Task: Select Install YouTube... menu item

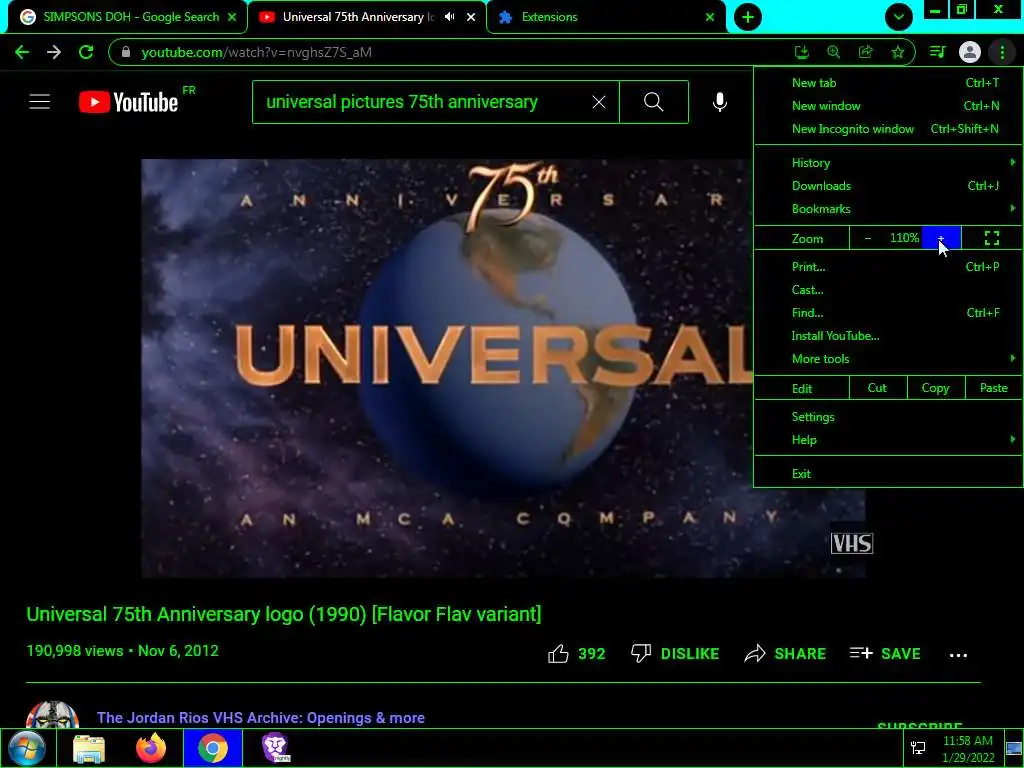Action: coord(888,336)
